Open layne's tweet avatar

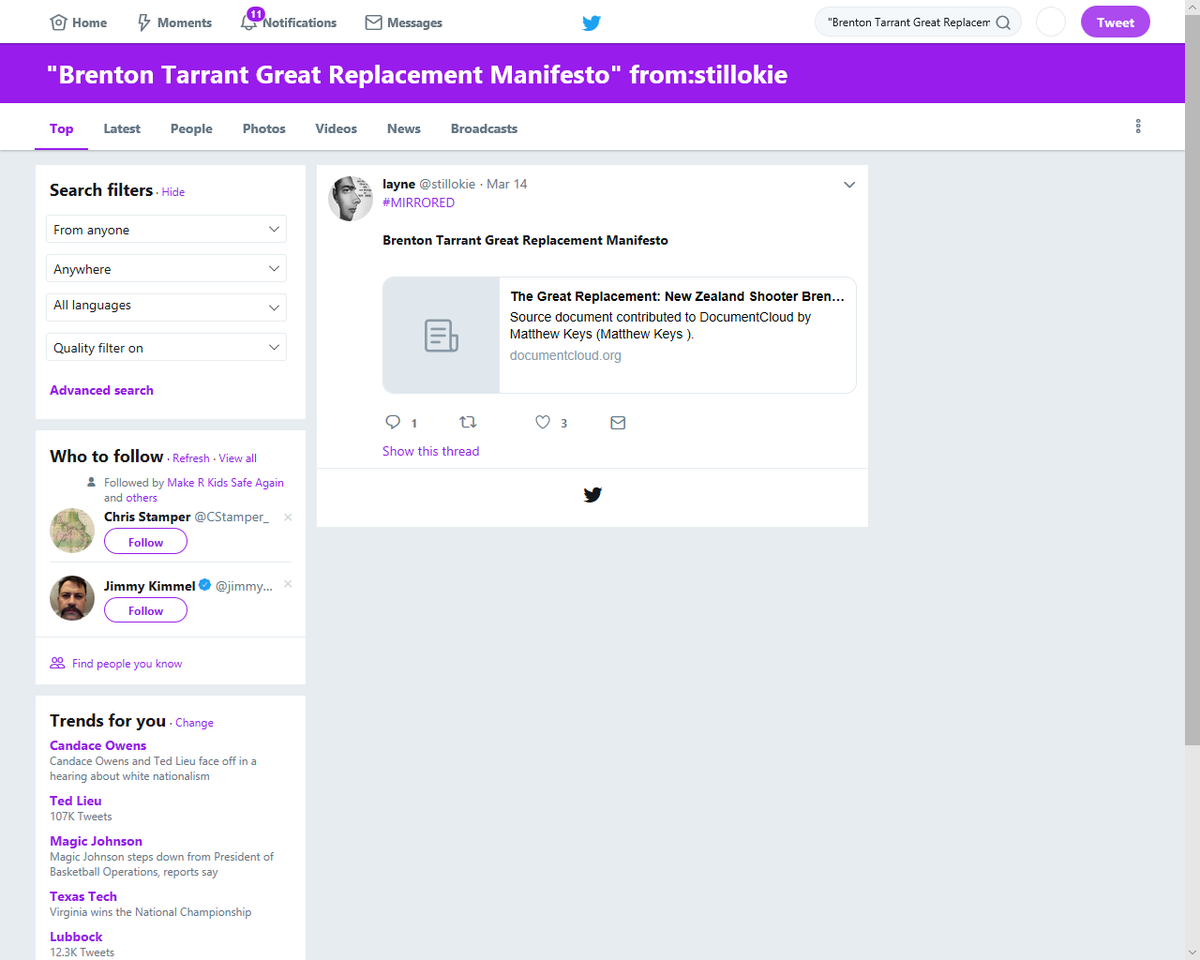pos(350,198)
